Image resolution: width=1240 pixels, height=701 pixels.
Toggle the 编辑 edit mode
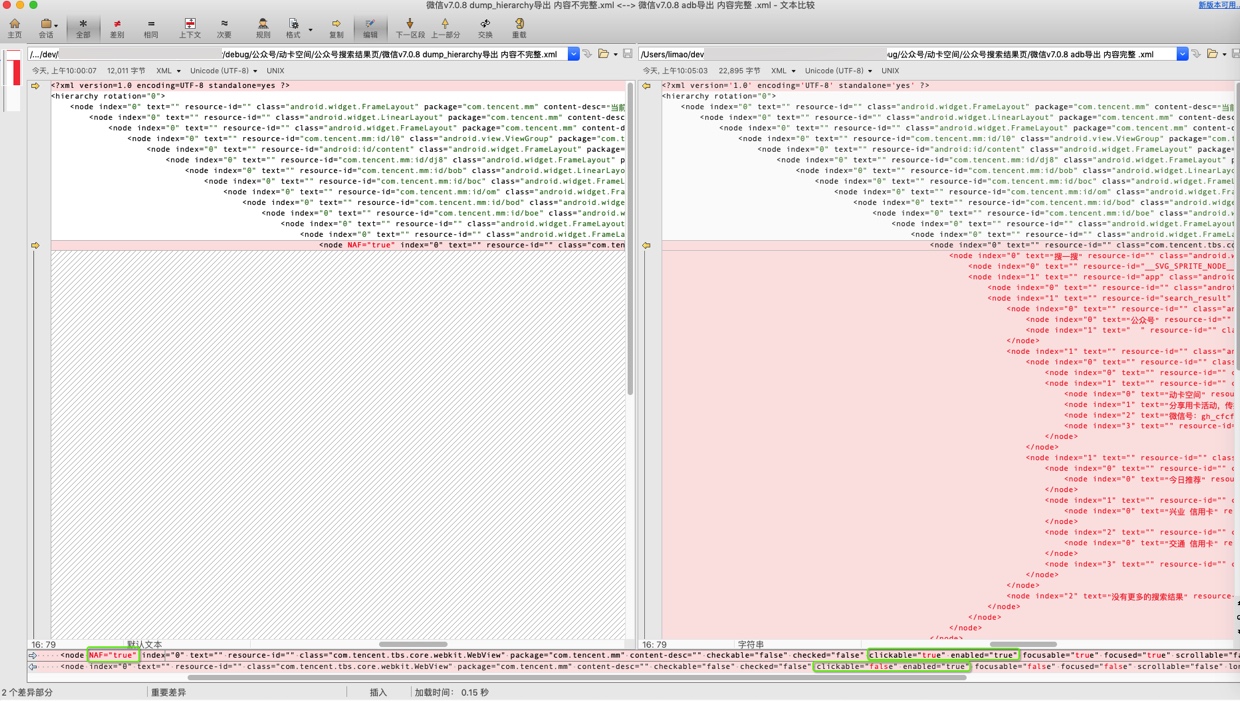point(370,28)
